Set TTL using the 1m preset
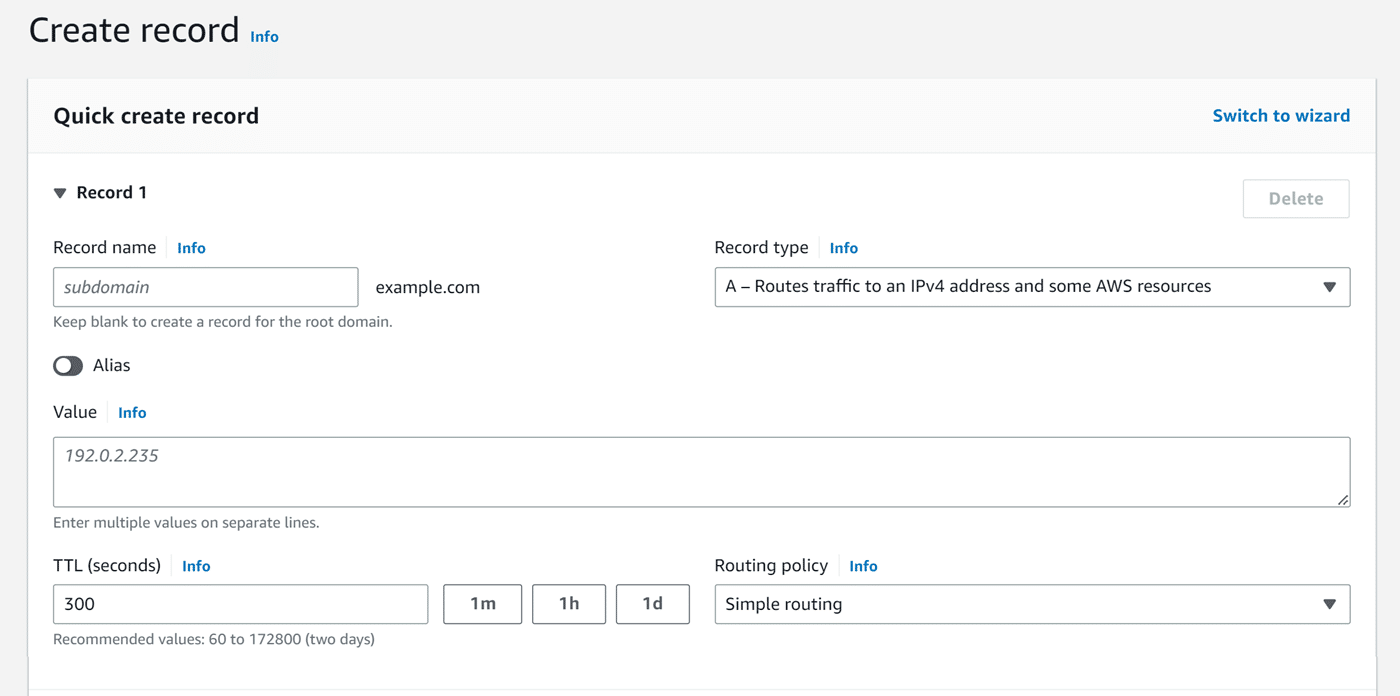Image resolution: width=1400 pixels, height=696 pixels. click(482, 604)
